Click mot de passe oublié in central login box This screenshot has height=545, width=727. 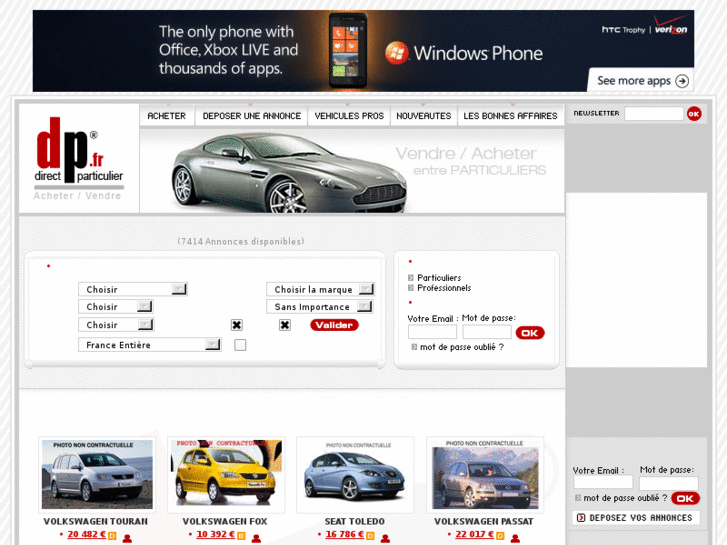click(461, 347)
